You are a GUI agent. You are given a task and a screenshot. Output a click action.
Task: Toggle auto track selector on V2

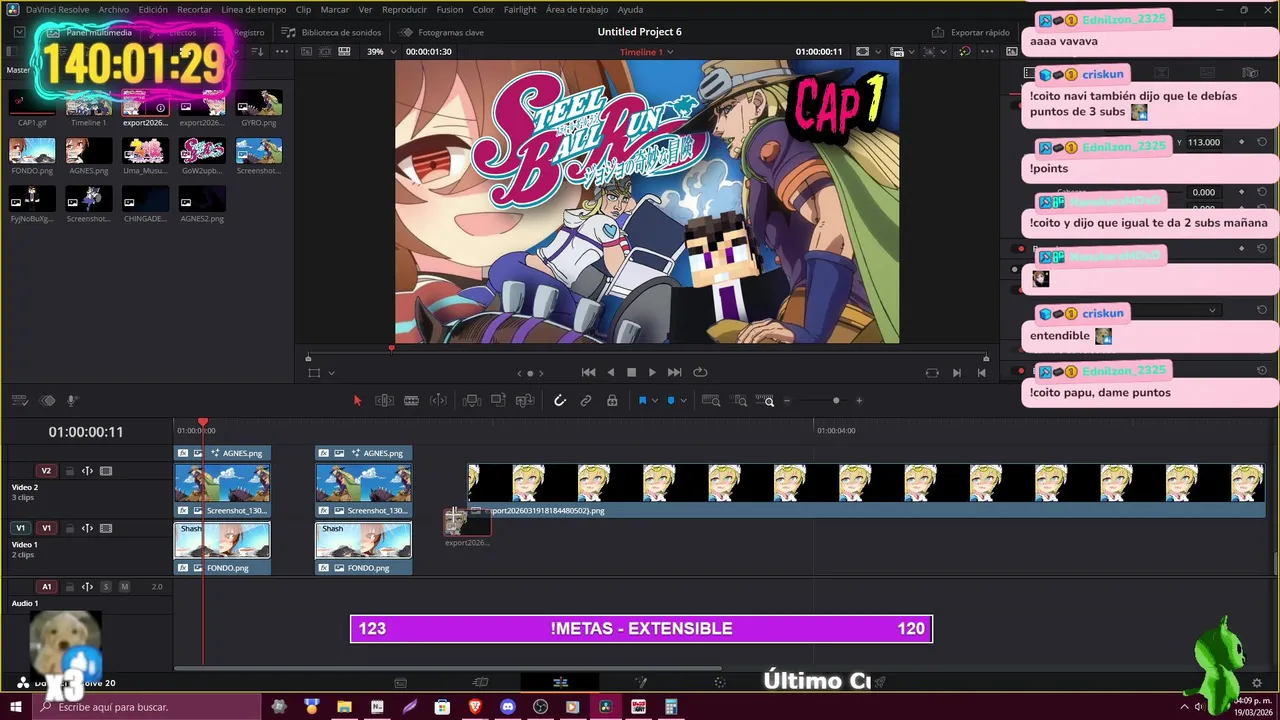coord(87,471)
